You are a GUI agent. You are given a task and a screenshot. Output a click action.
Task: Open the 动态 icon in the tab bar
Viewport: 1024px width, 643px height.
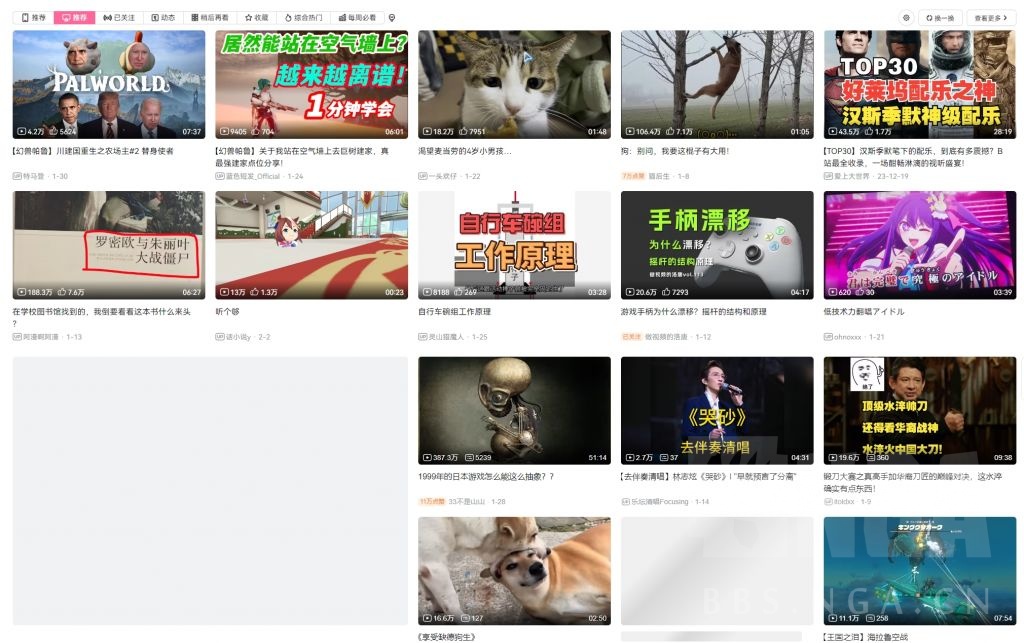coord(156,17)
